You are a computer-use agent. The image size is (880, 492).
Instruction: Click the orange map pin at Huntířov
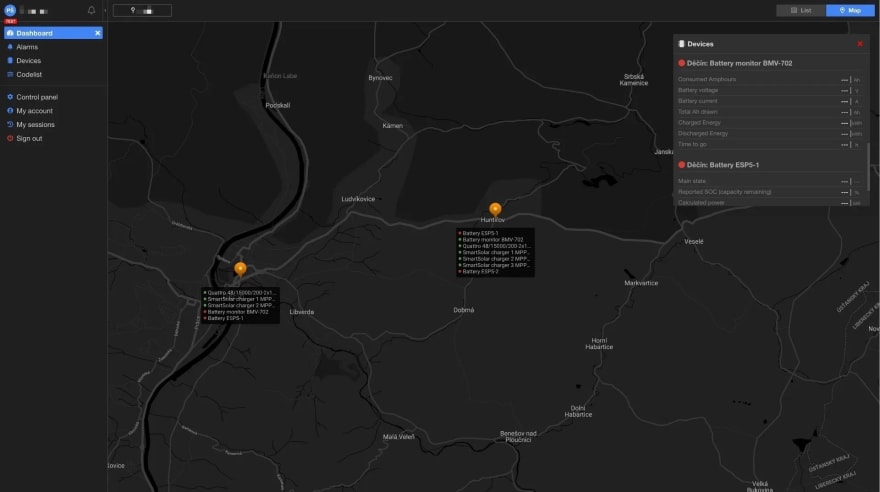pos(495,210)
